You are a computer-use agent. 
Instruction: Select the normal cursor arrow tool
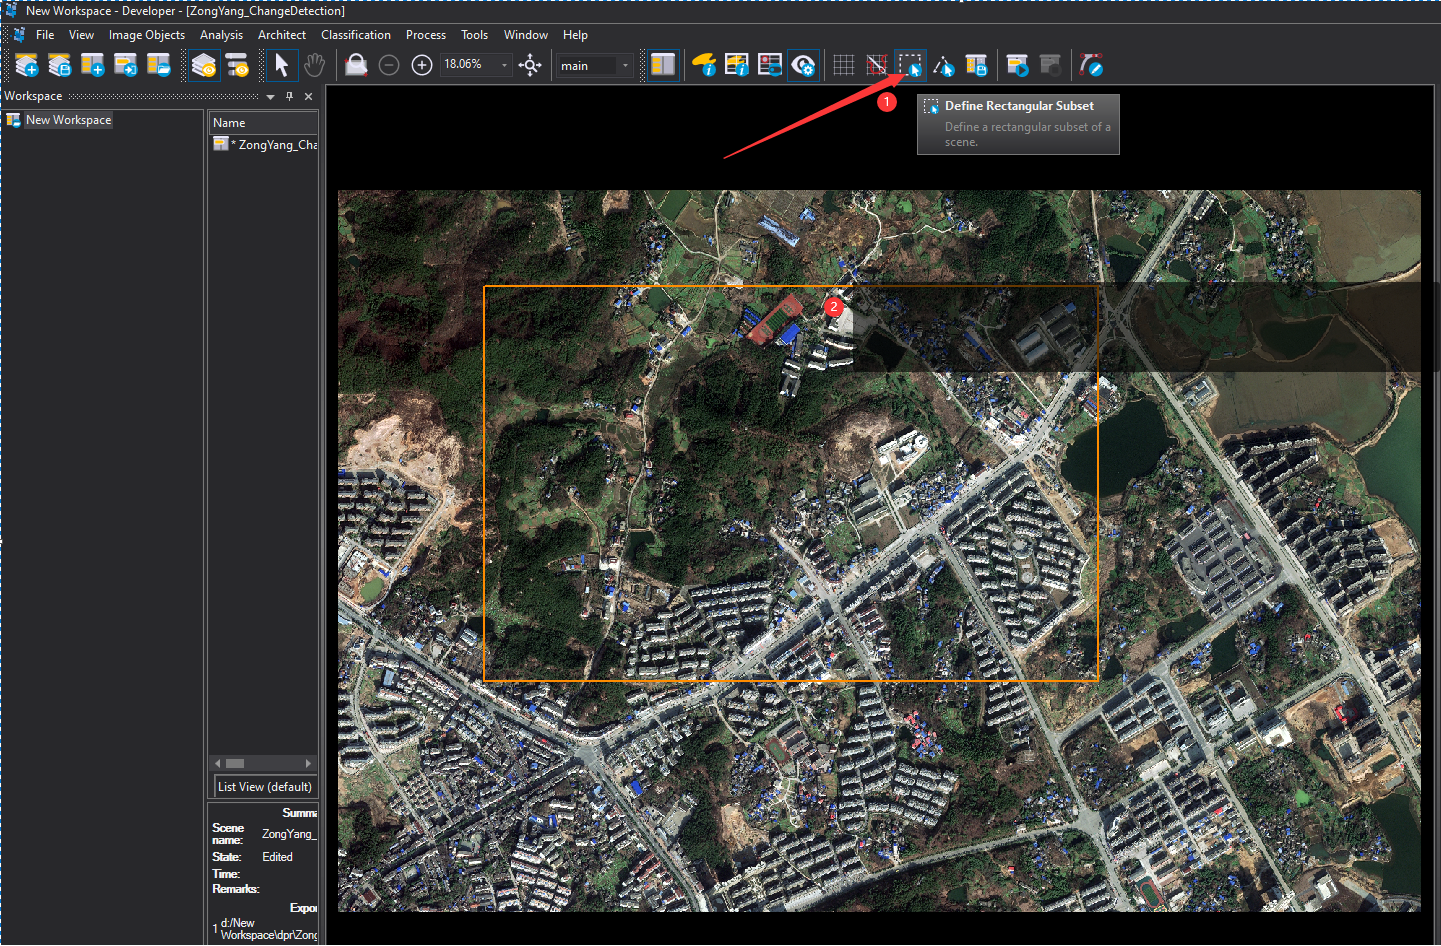pyautogui.click(x=281, y=66)
